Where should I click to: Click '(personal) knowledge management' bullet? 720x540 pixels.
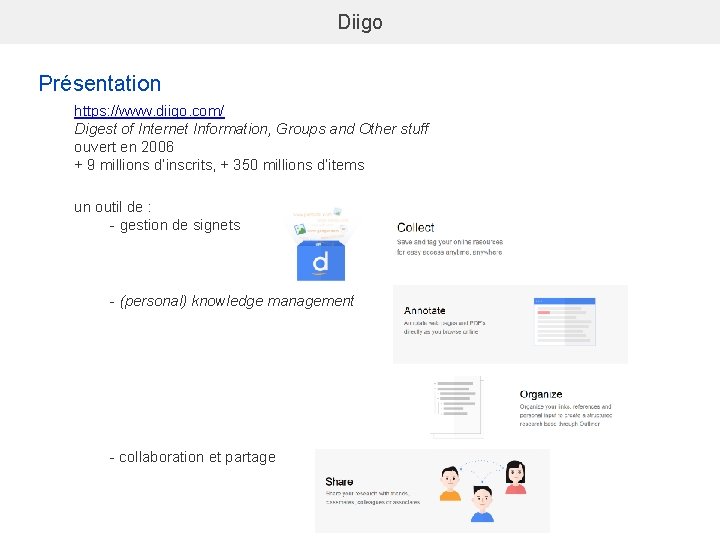point(232,301)
